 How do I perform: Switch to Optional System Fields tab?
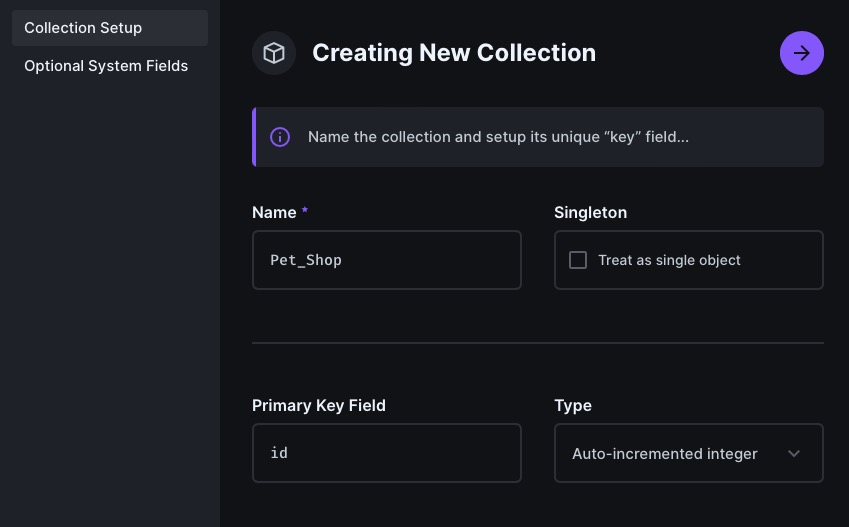point(110,66)
